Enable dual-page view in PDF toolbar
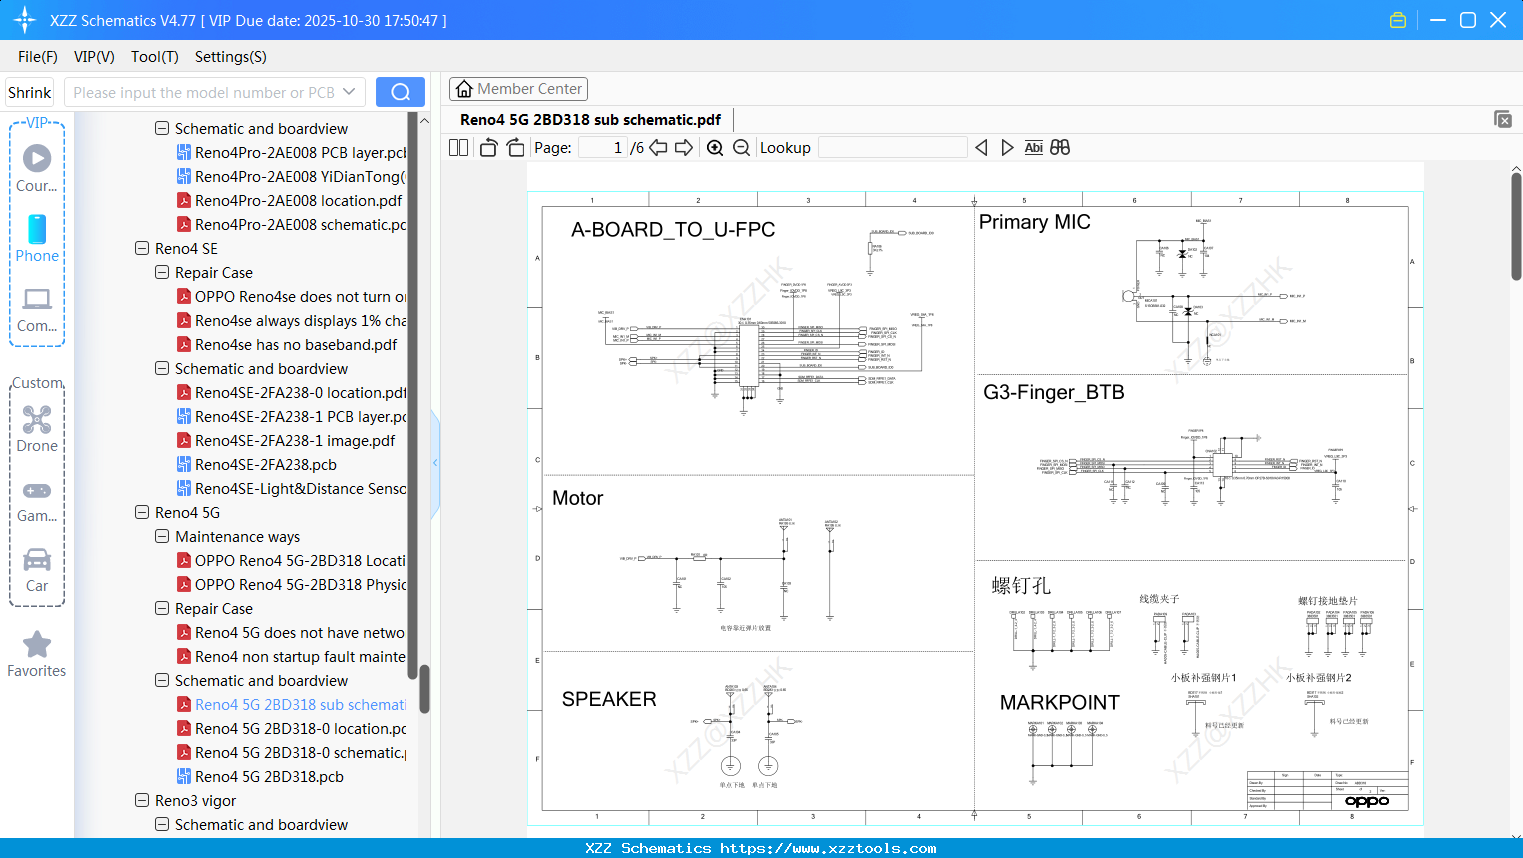The image size is (1523, 858). [457, 147]
